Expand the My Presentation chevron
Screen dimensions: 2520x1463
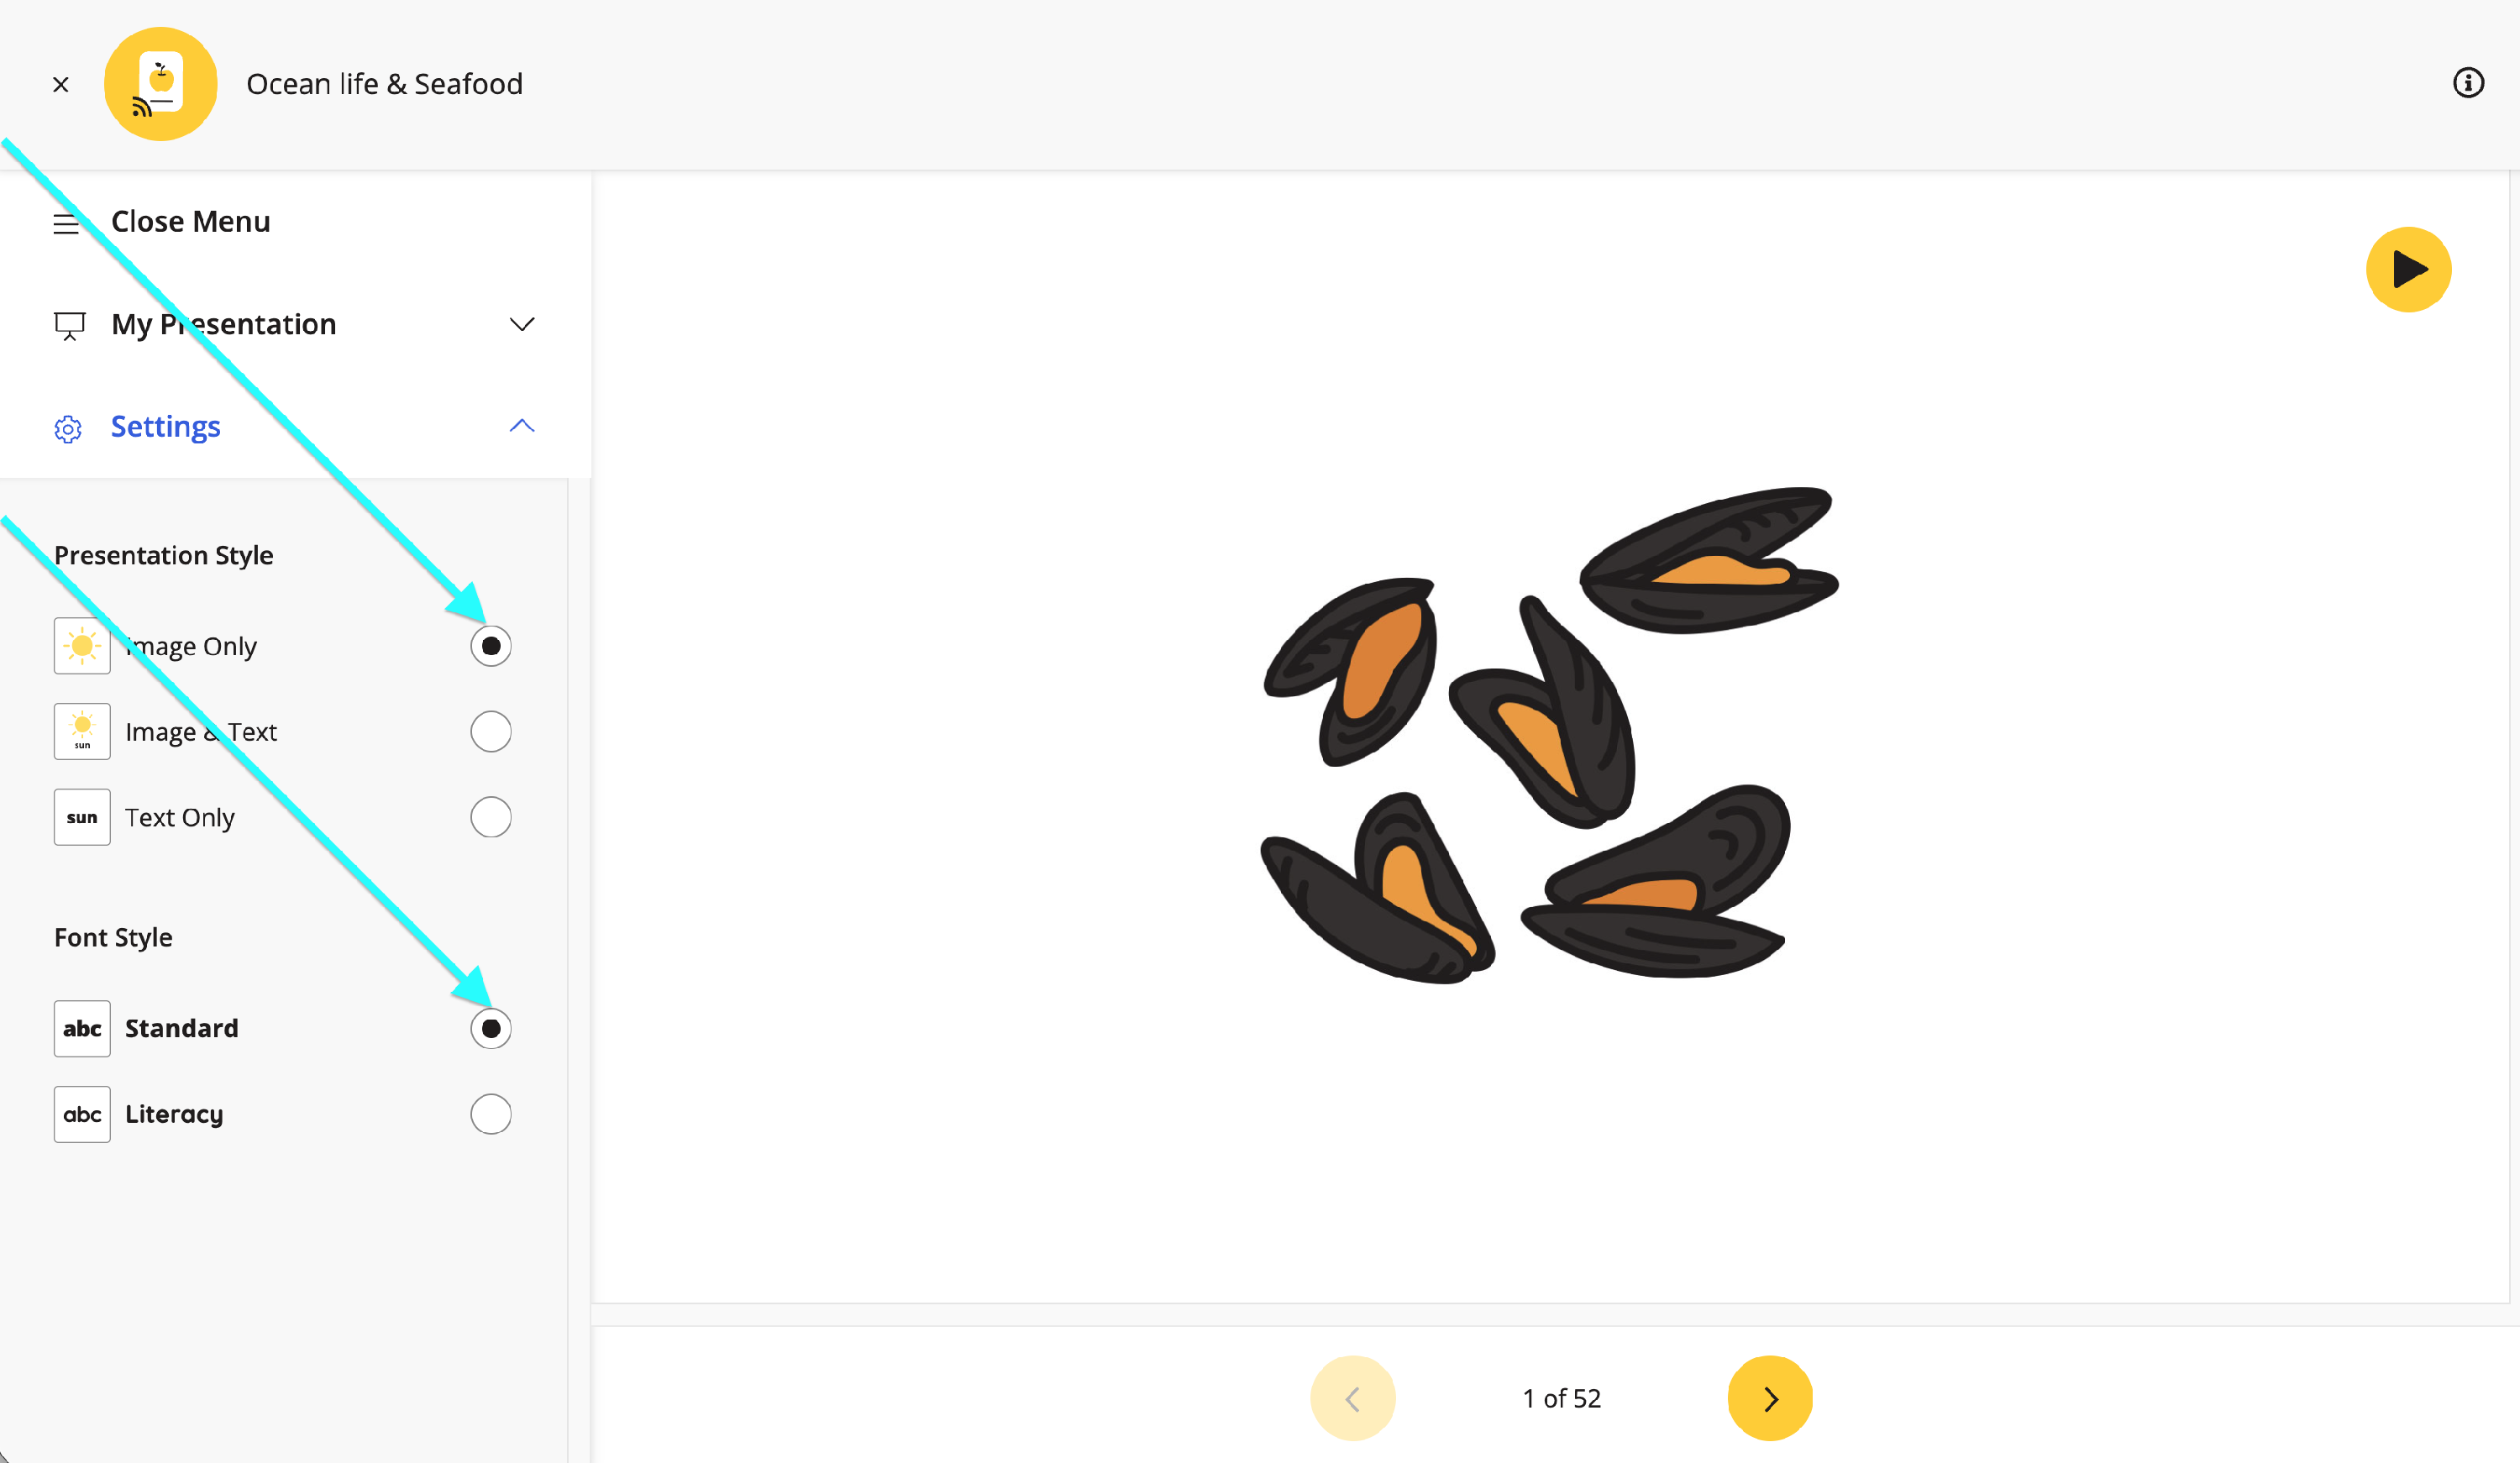pos(522,324)
